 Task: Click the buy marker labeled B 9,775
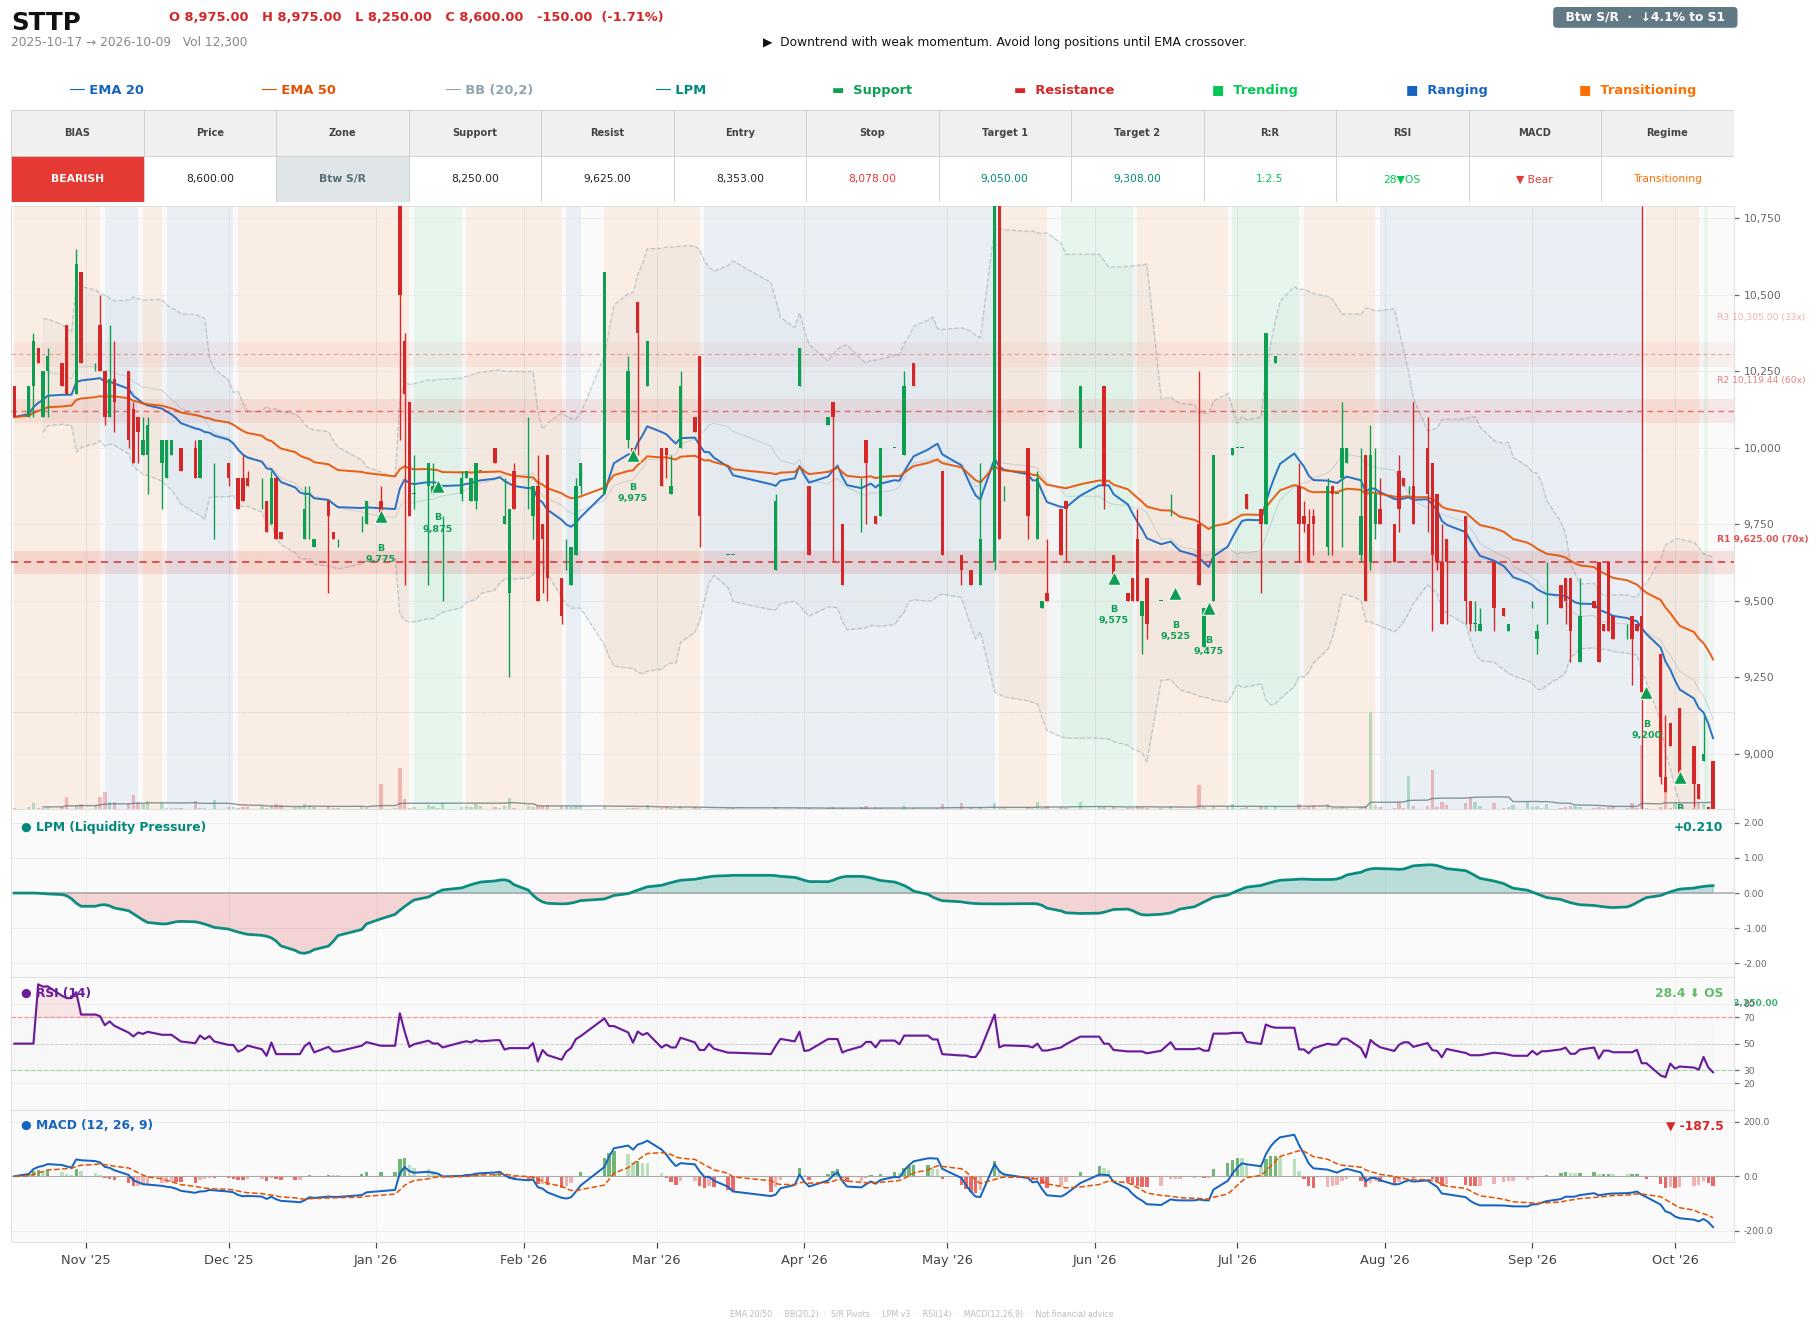(x=381, y=517)
